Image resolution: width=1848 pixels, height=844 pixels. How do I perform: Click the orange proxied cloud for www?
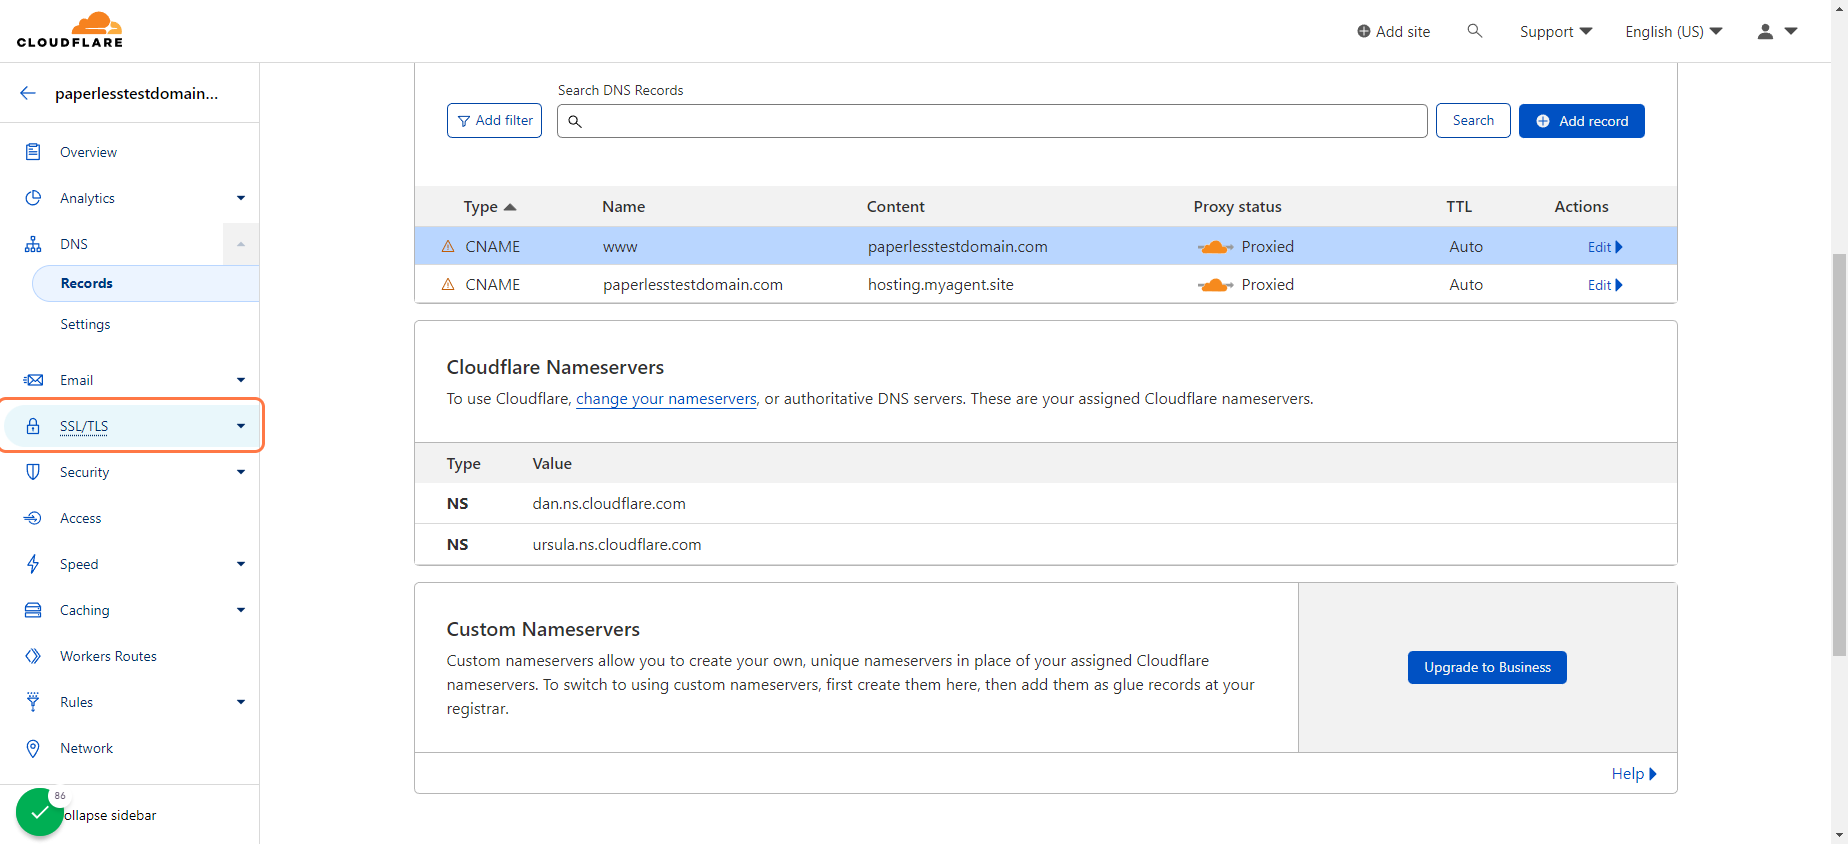pos(1215,247)
